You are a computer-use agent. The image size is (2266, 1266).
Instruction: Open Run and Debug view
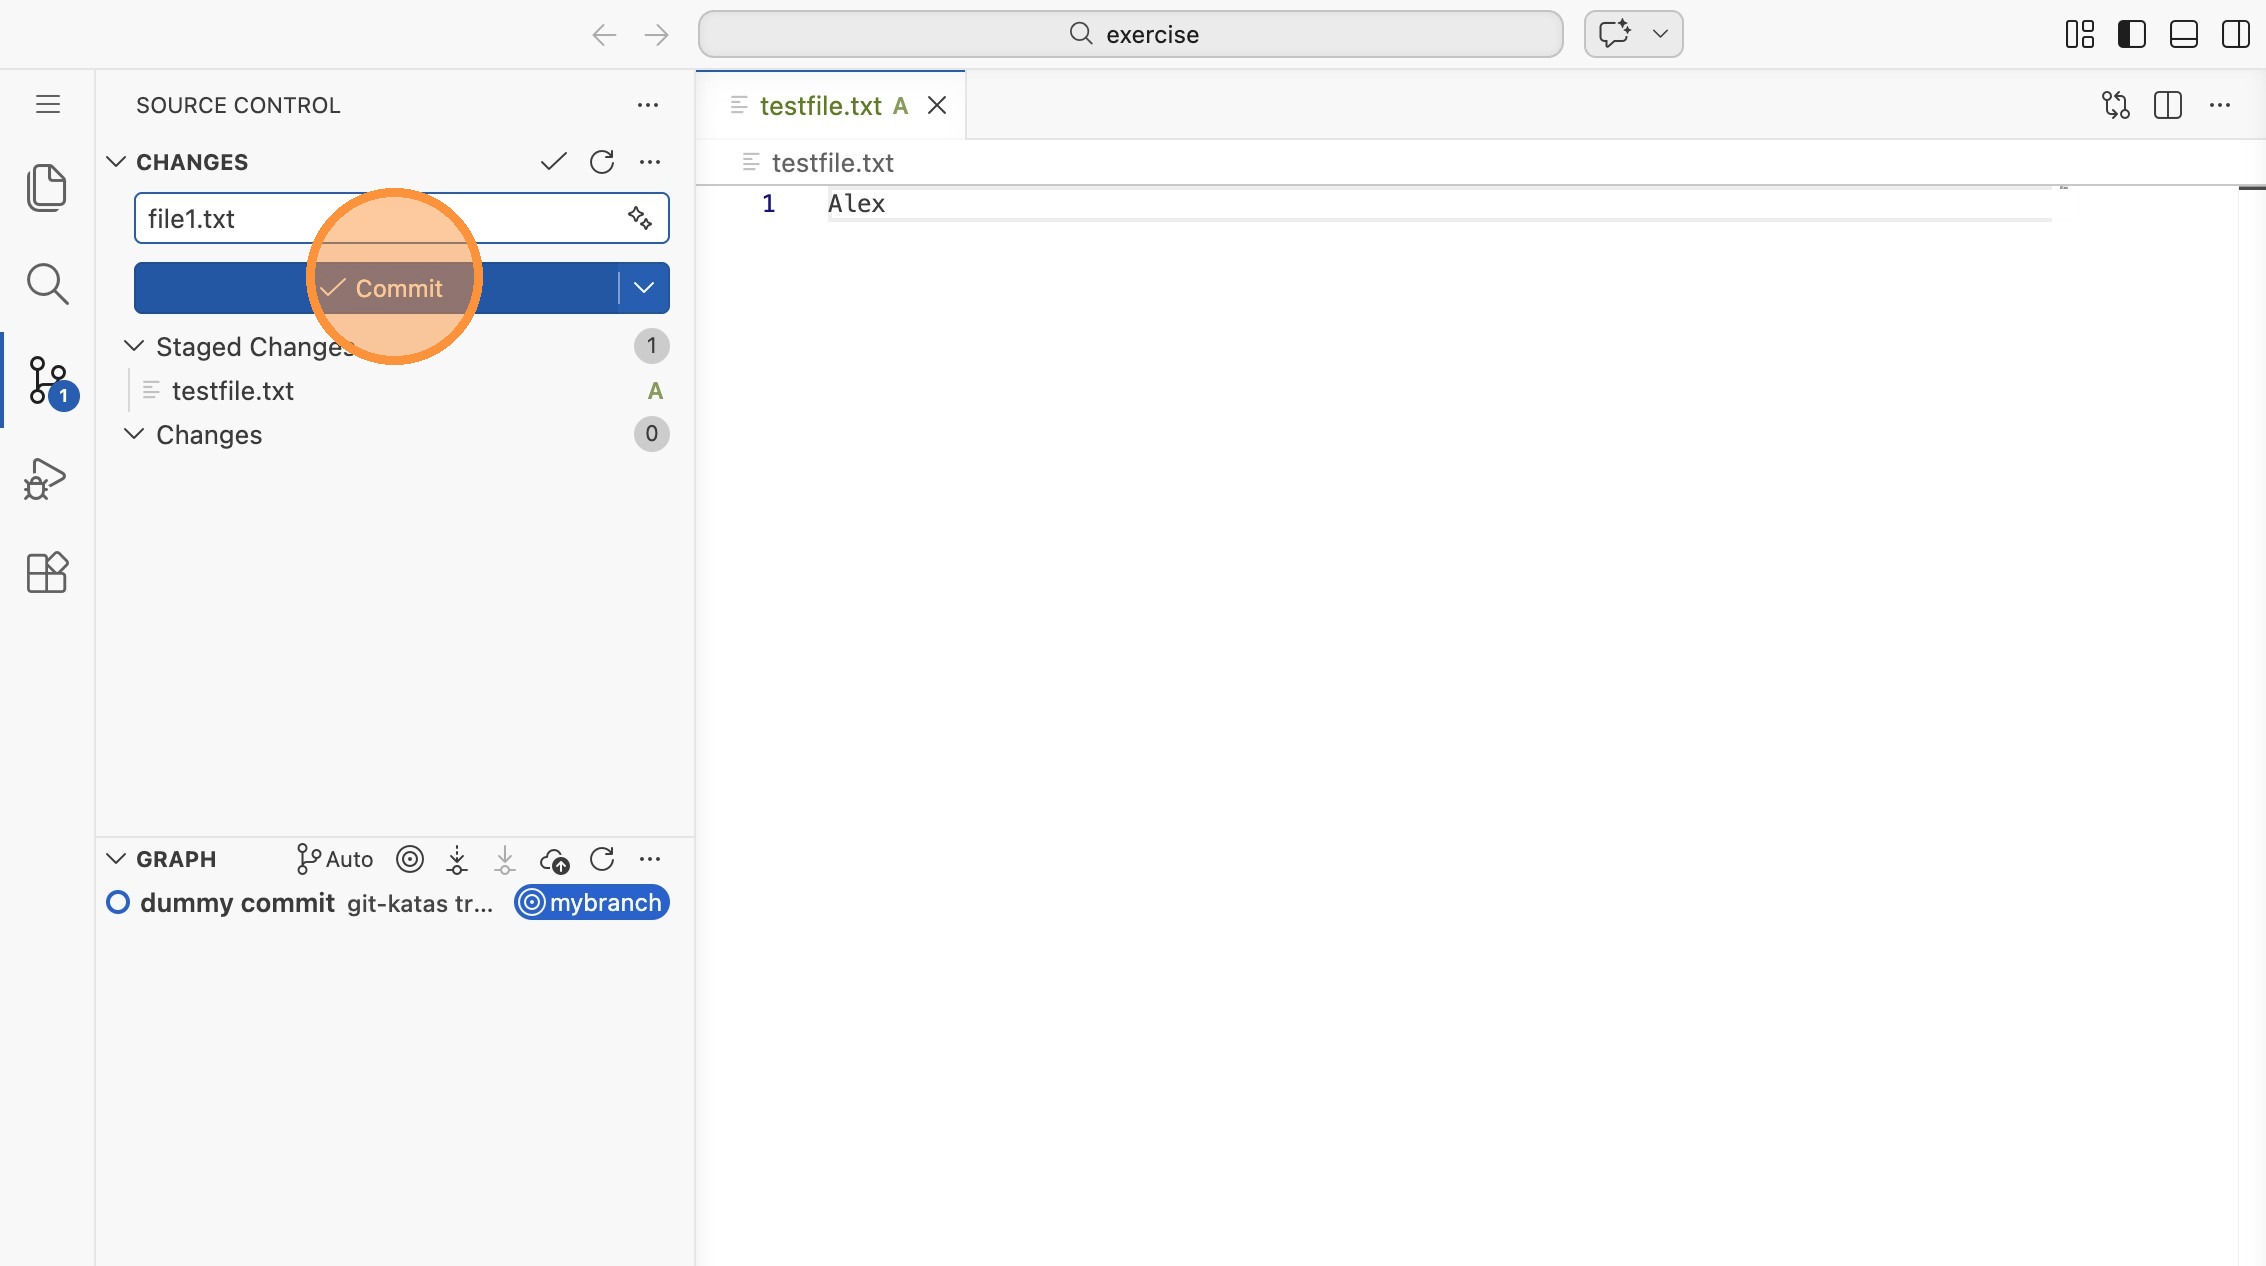[x=46, y=479]
